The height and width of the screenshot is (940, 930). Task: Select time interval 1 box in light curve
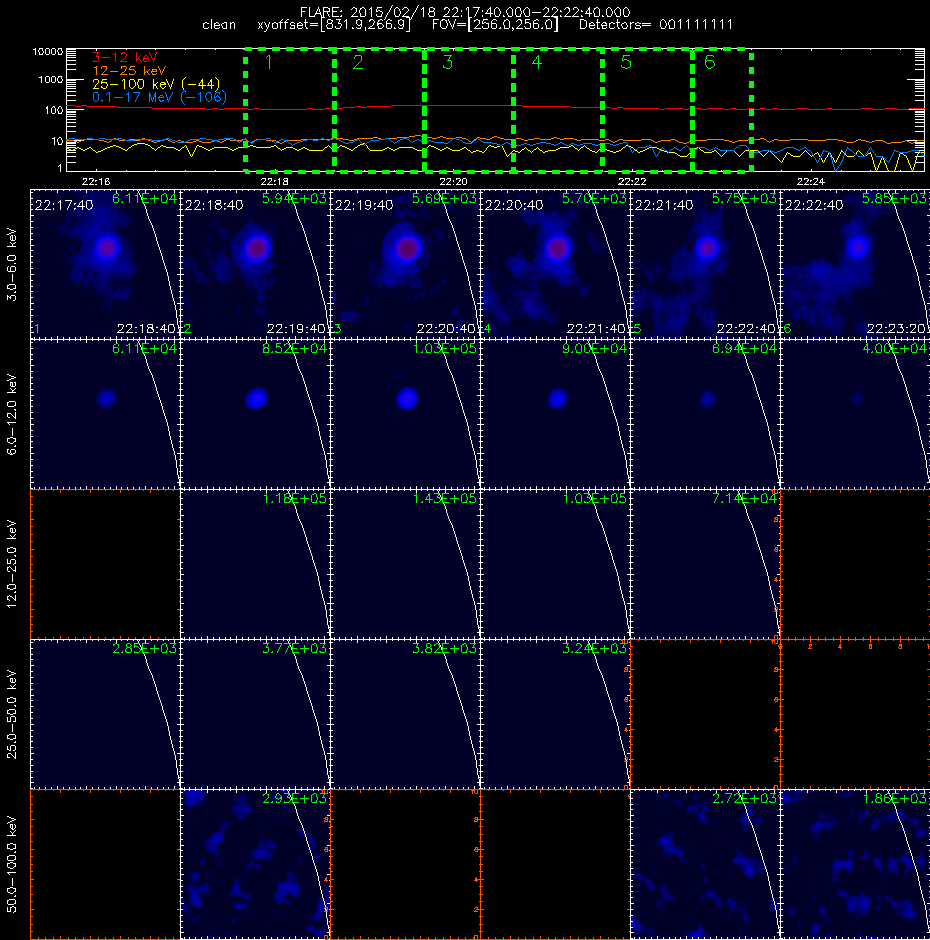click(x=290, y=110)
